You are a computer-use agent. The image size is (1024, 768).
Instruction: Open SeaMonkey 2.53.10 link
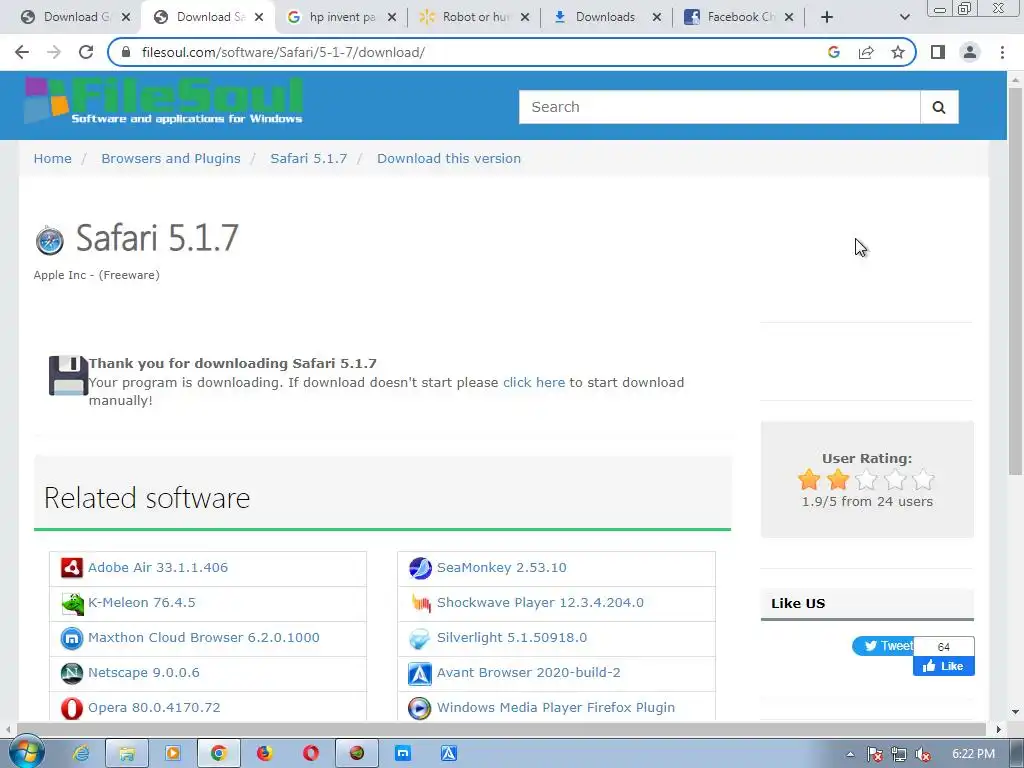pos(502,568)
